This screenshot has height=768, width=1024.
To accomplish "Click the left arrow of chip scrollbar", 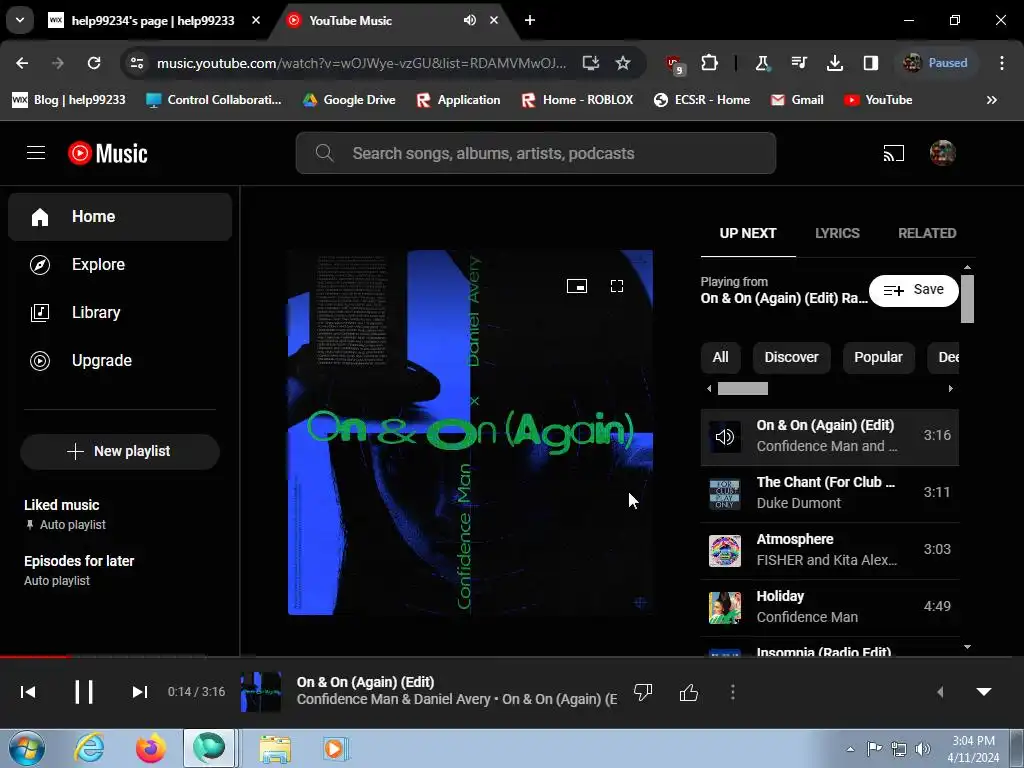I will point(709,389).
